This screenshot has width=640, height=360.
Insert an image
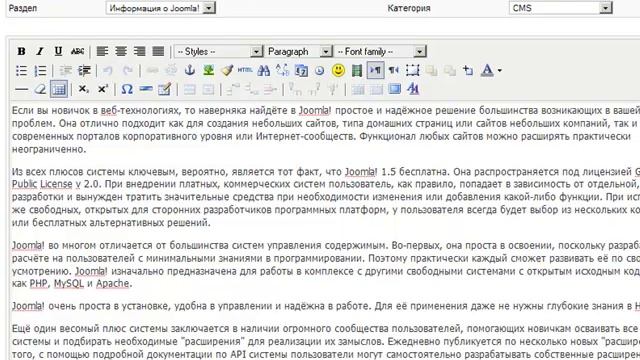(x=209, y=71)
